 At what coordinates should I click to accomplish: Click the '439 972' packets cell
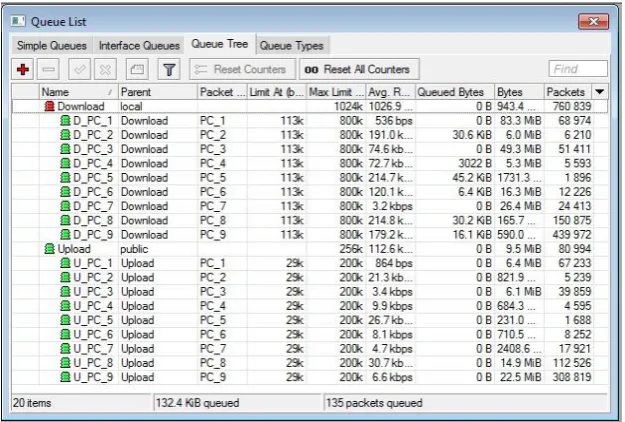coord(572,235)
